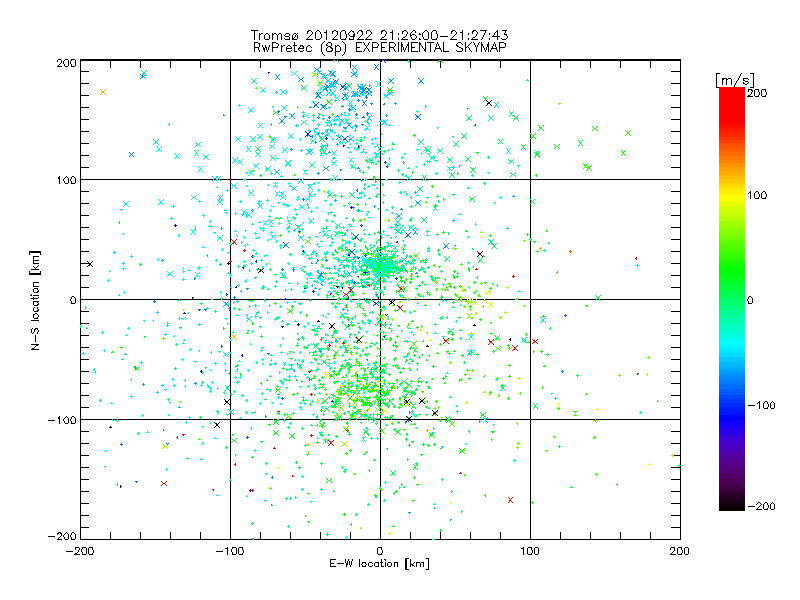Click the colorbar tick label '-100'
The width and height of the screenshot is (800, 600).
tap(761, 406)
